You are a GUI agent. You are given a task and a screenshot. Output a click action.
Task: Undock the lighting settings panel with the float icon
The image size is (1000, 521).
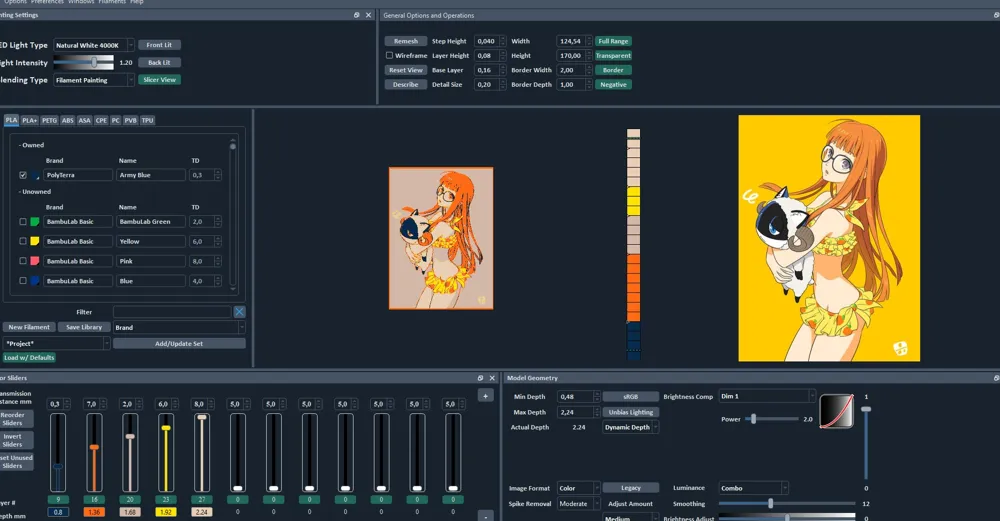point(357,15)
